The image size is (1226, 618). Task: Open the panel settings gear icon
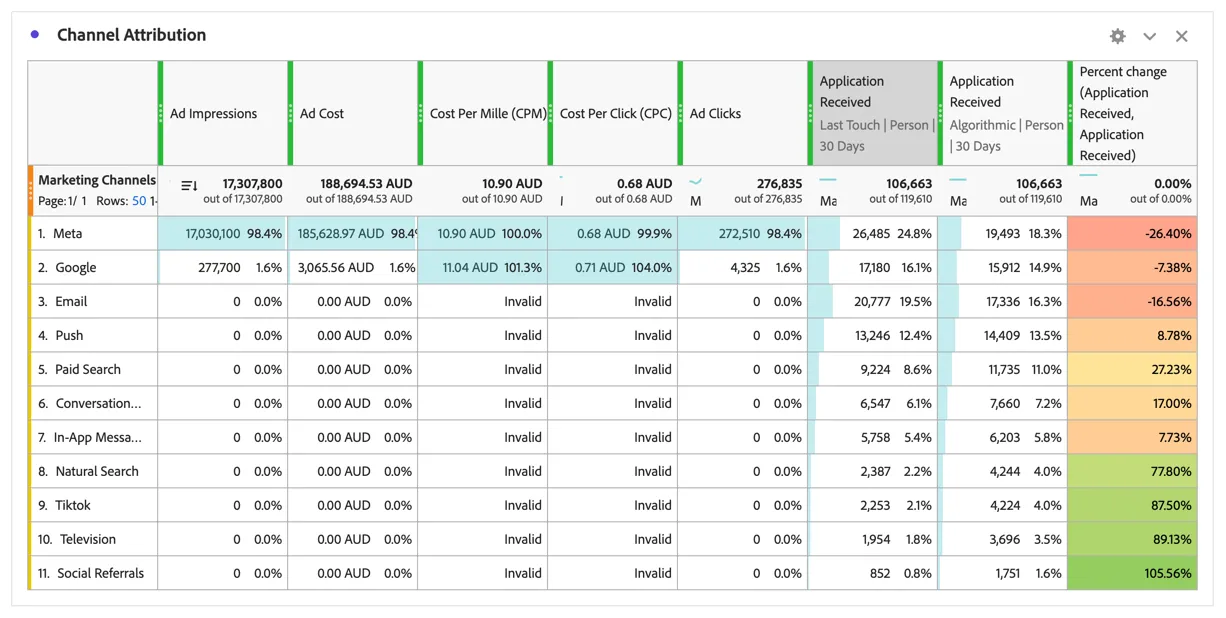1118,36
